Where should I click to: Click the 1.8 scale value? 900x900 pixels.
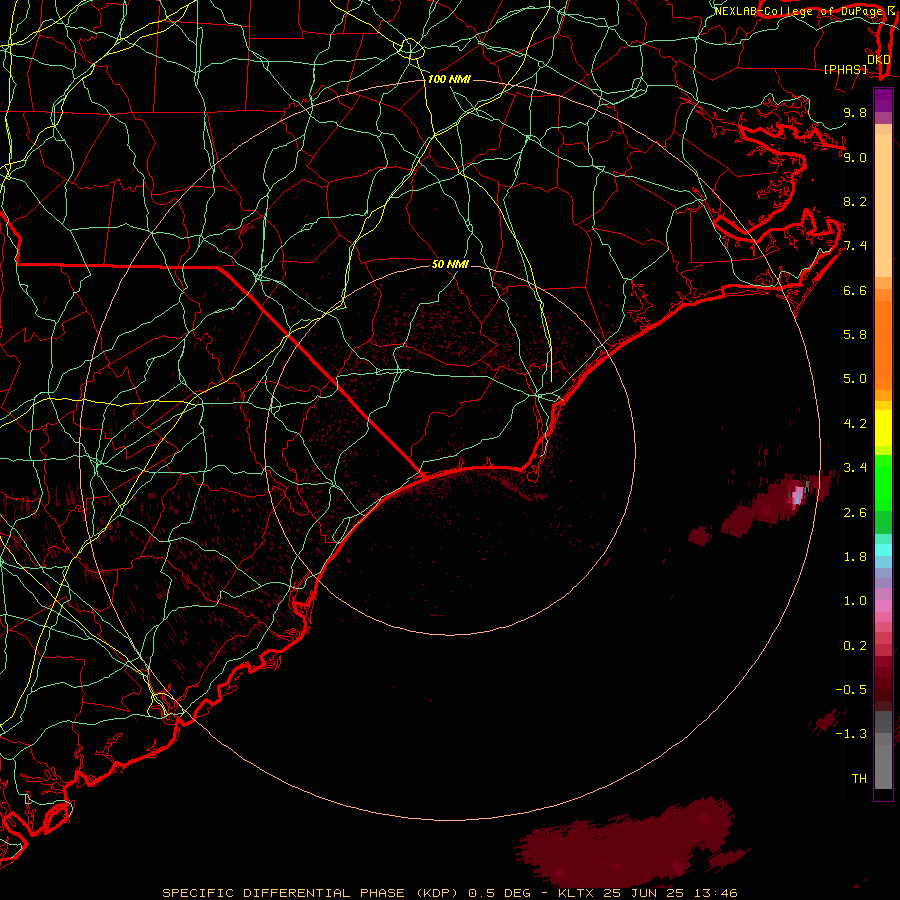pos(855,557)
